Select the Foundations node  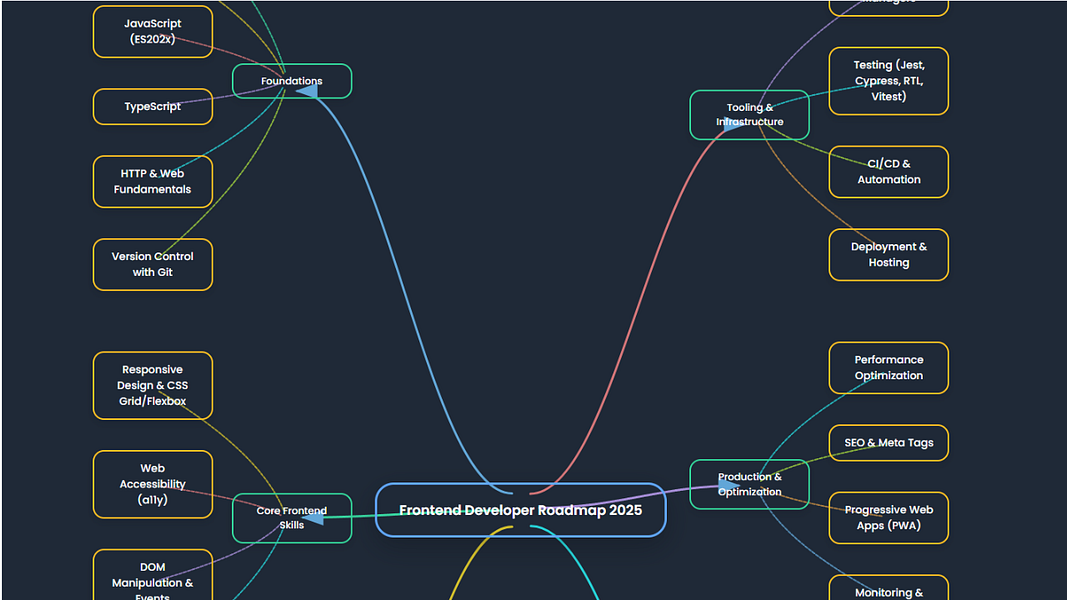click(292, 81)
